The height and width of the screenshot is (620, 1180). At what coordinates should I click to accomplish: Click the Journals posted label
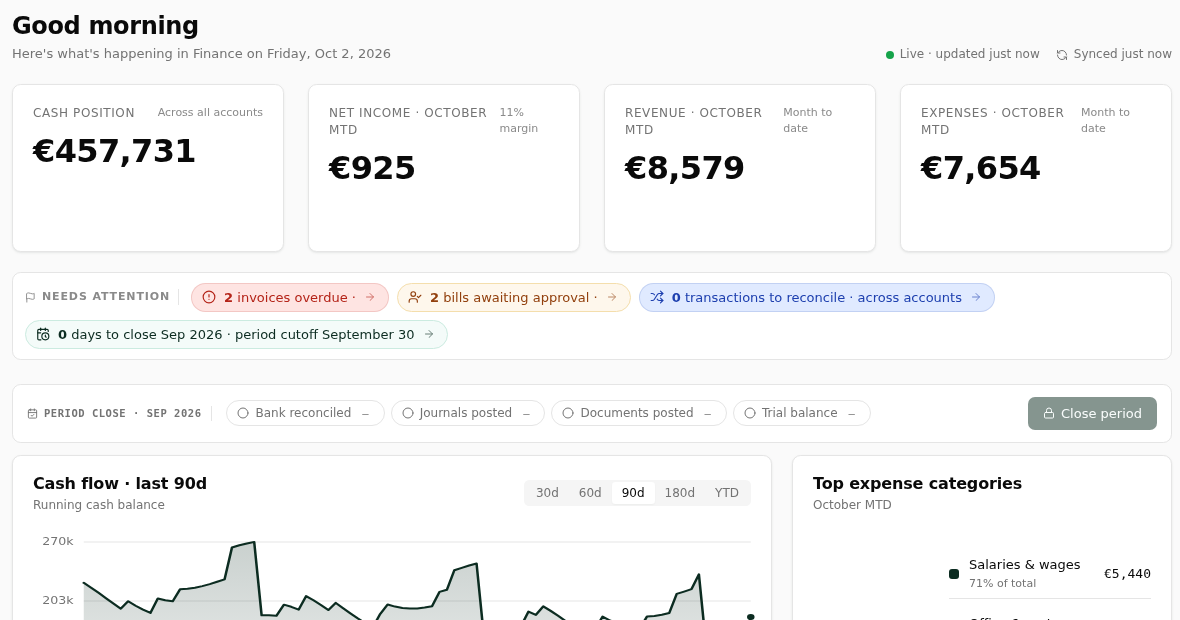466,413
